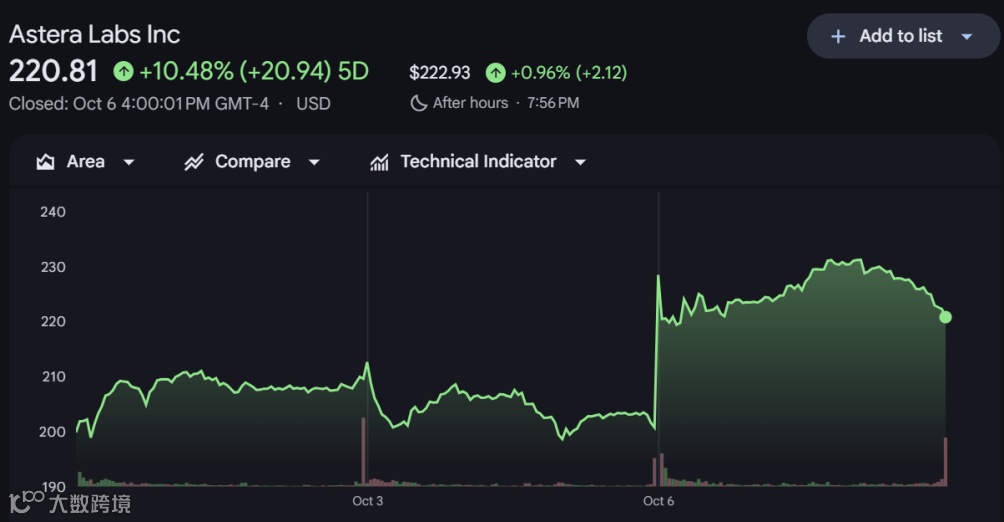Click the Compare trend lines icon
1004x522 pixels.
[194, 162]
